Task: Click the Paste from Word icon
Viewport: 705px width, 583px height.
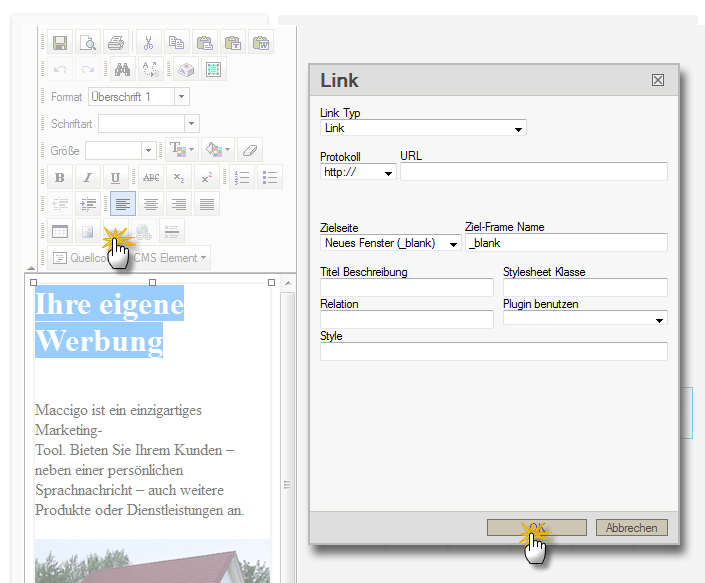Action: tap(260, 43)
